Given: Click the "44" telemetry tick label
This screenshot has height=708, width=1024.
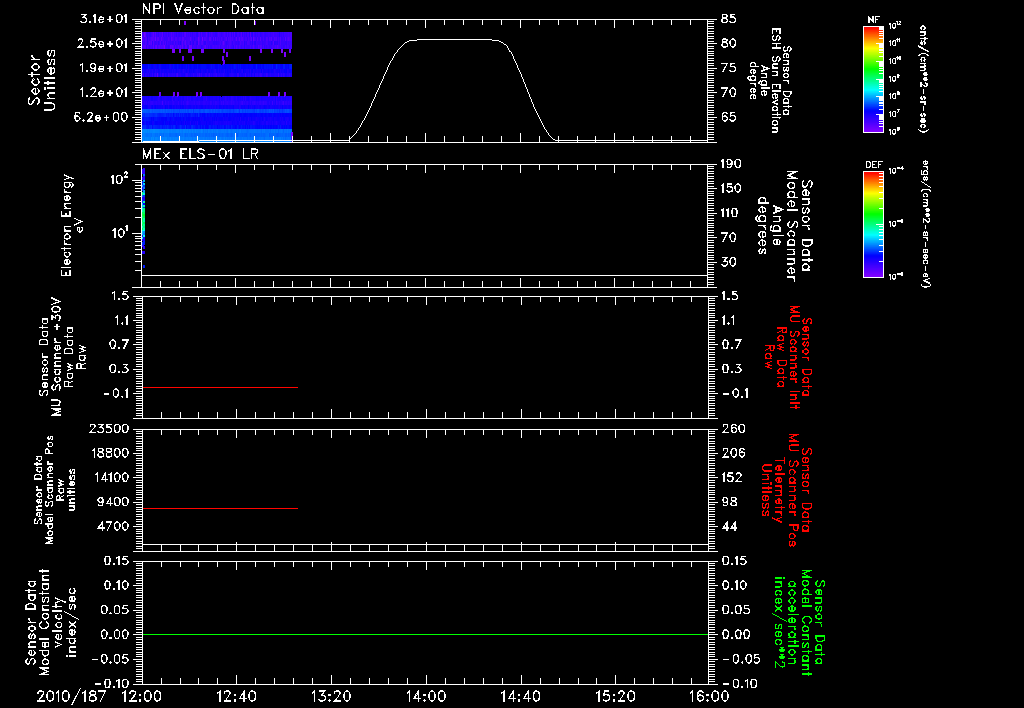Looking at the screenshot, I should 729,526.
